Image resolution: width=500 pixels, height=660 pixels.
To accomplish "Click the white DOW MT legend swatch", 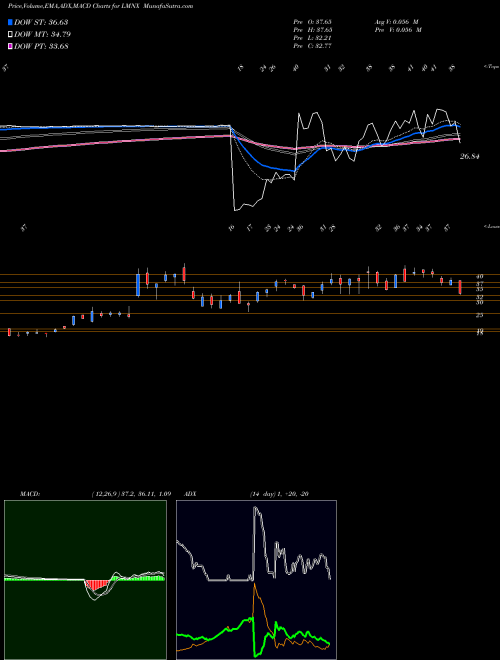I will pyautogui.click(x=11, y=35).
